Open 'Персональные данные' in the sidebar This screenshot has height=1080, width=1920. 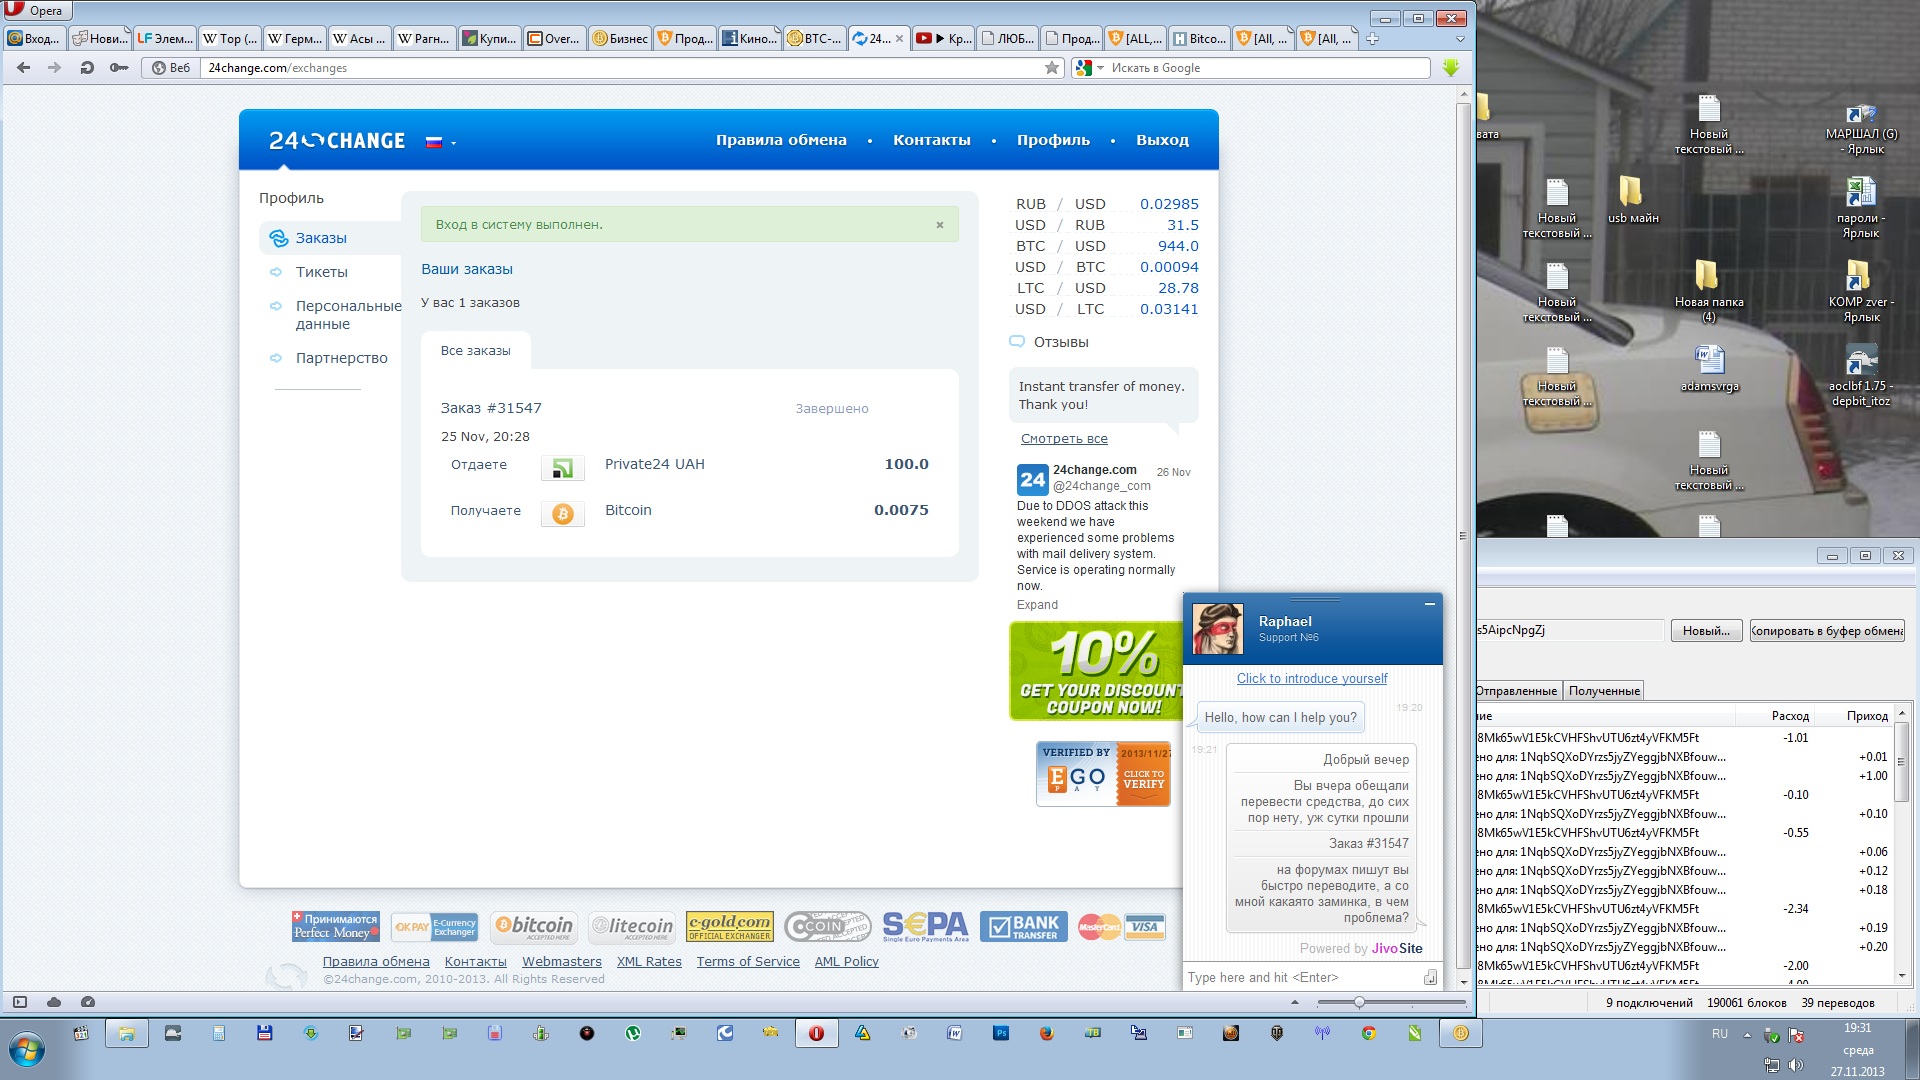[348, 315]
